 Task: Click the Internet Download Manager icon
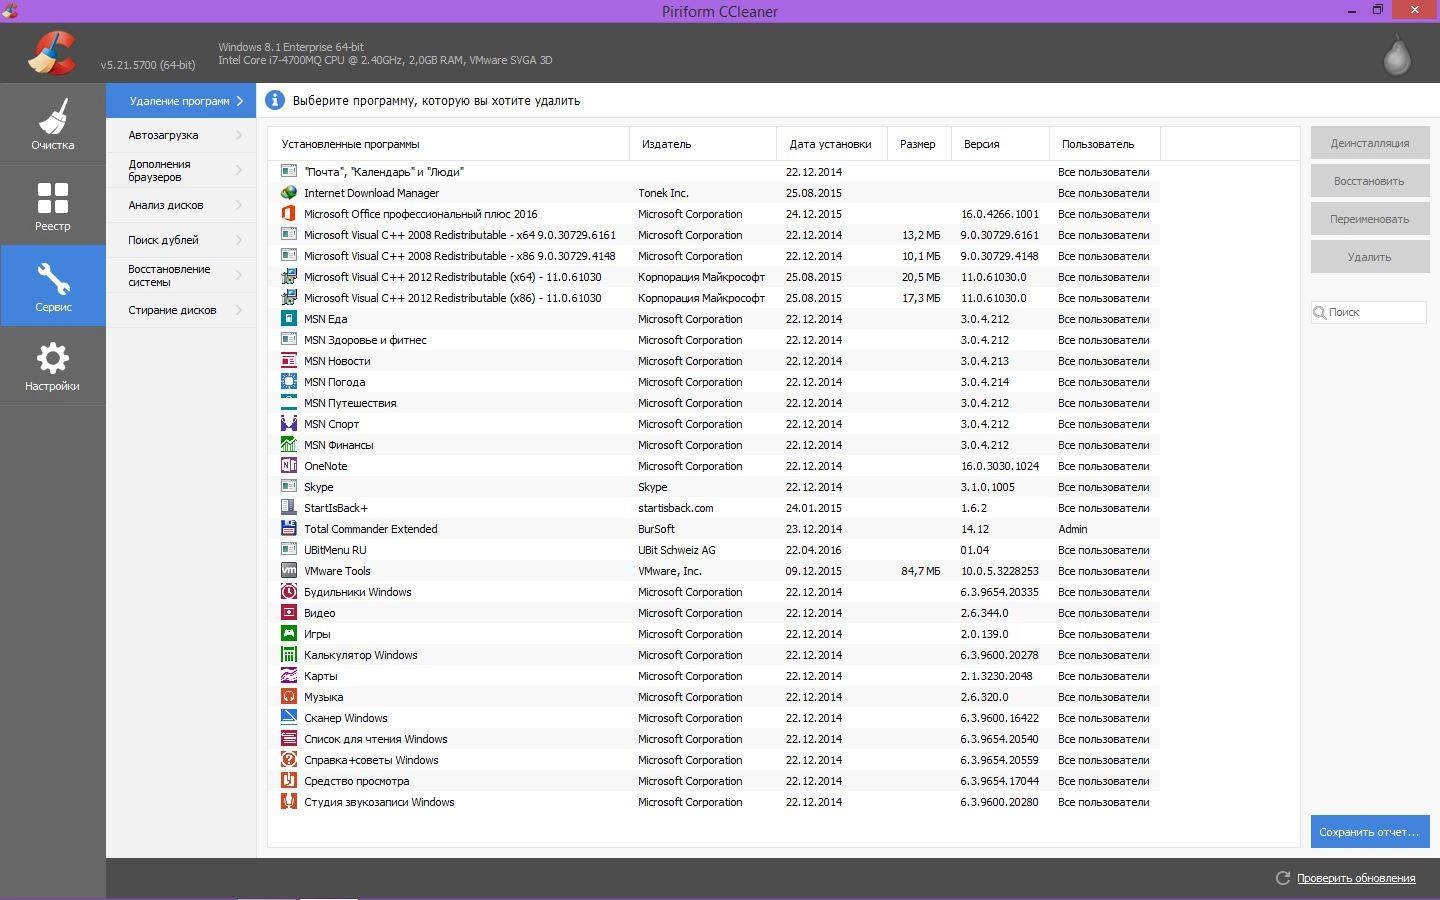(x=289, y=193)
